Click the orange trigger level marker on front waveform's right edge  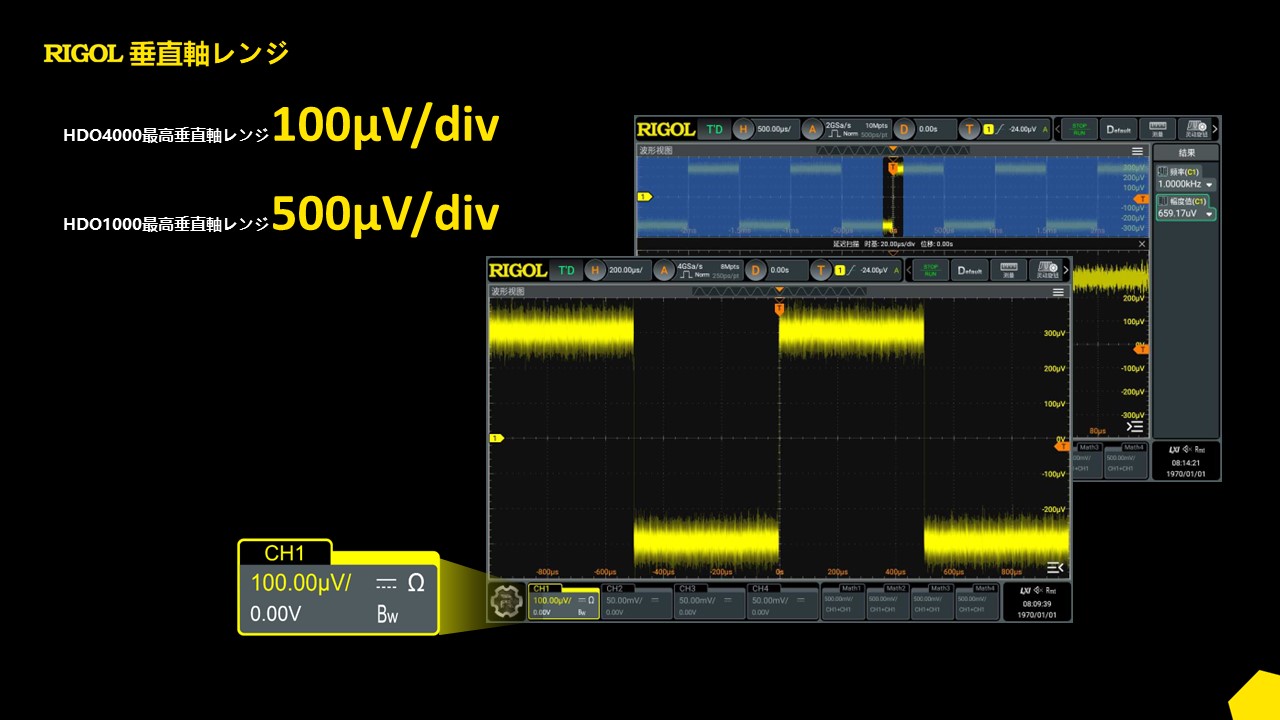coord(1062,446)
